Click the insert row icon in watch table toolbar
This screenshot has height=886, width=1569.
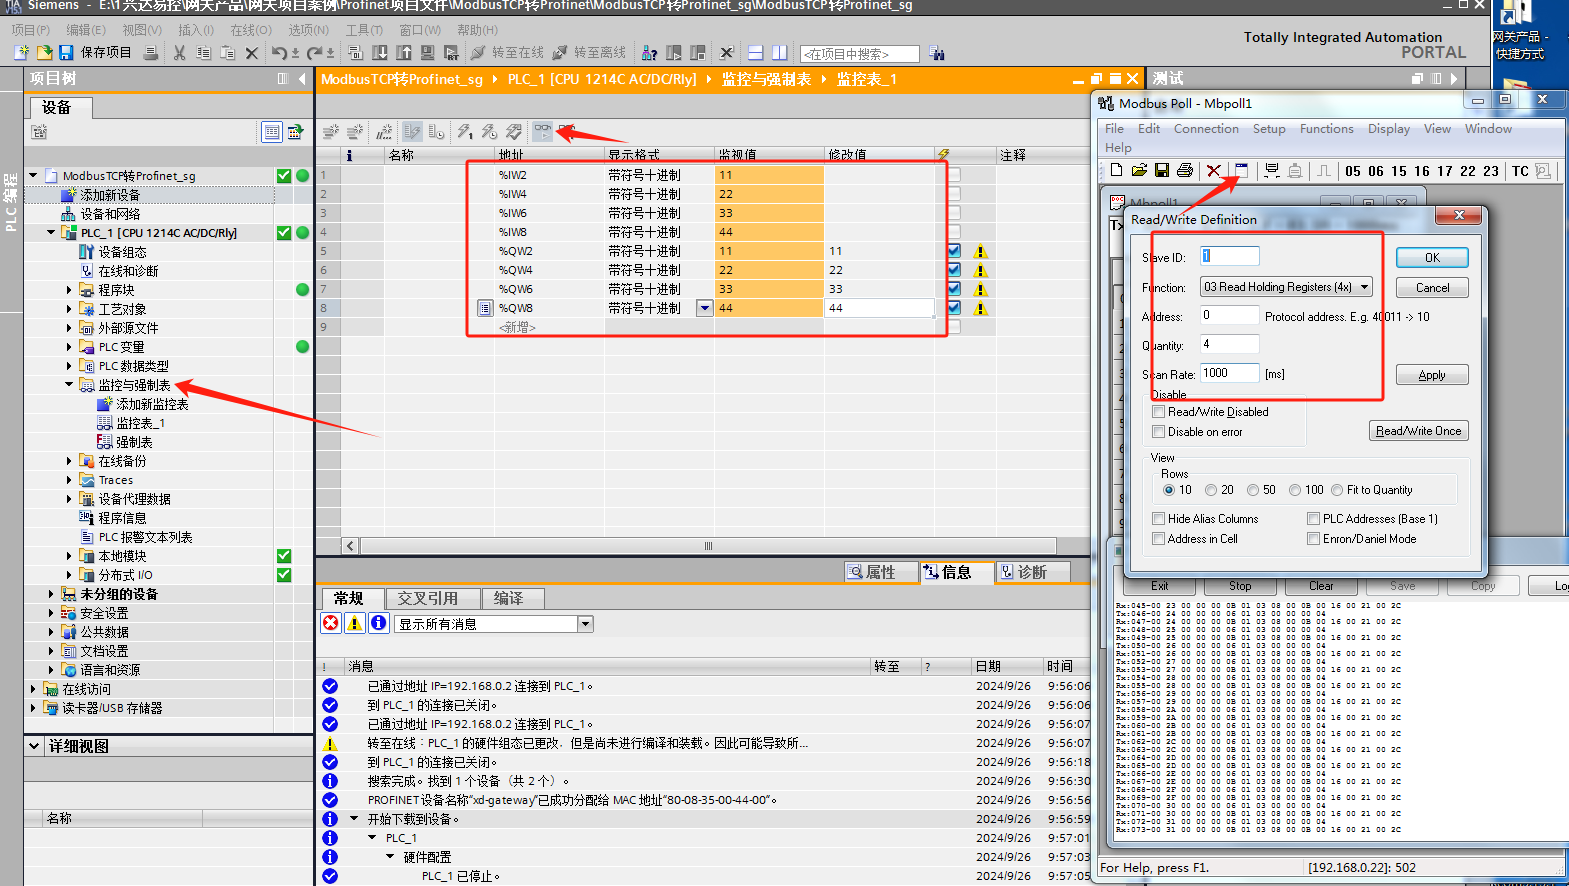pos(331,131)
